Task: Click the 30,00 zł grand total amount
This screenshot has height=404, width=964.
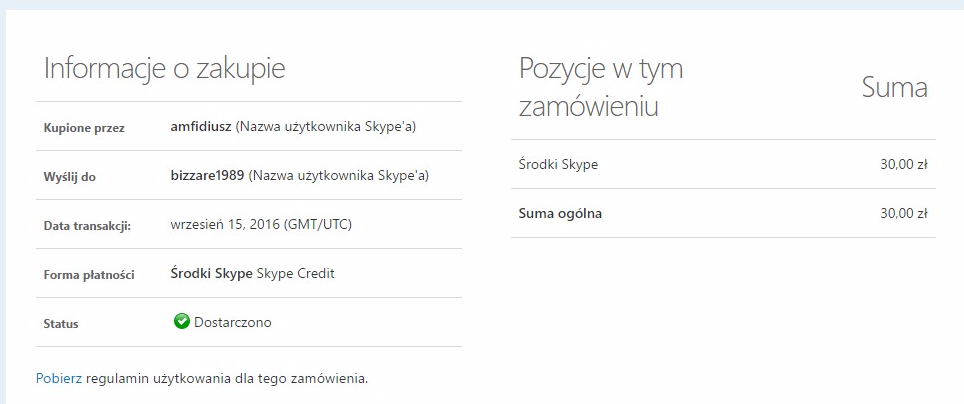Action: coord(903,213)
